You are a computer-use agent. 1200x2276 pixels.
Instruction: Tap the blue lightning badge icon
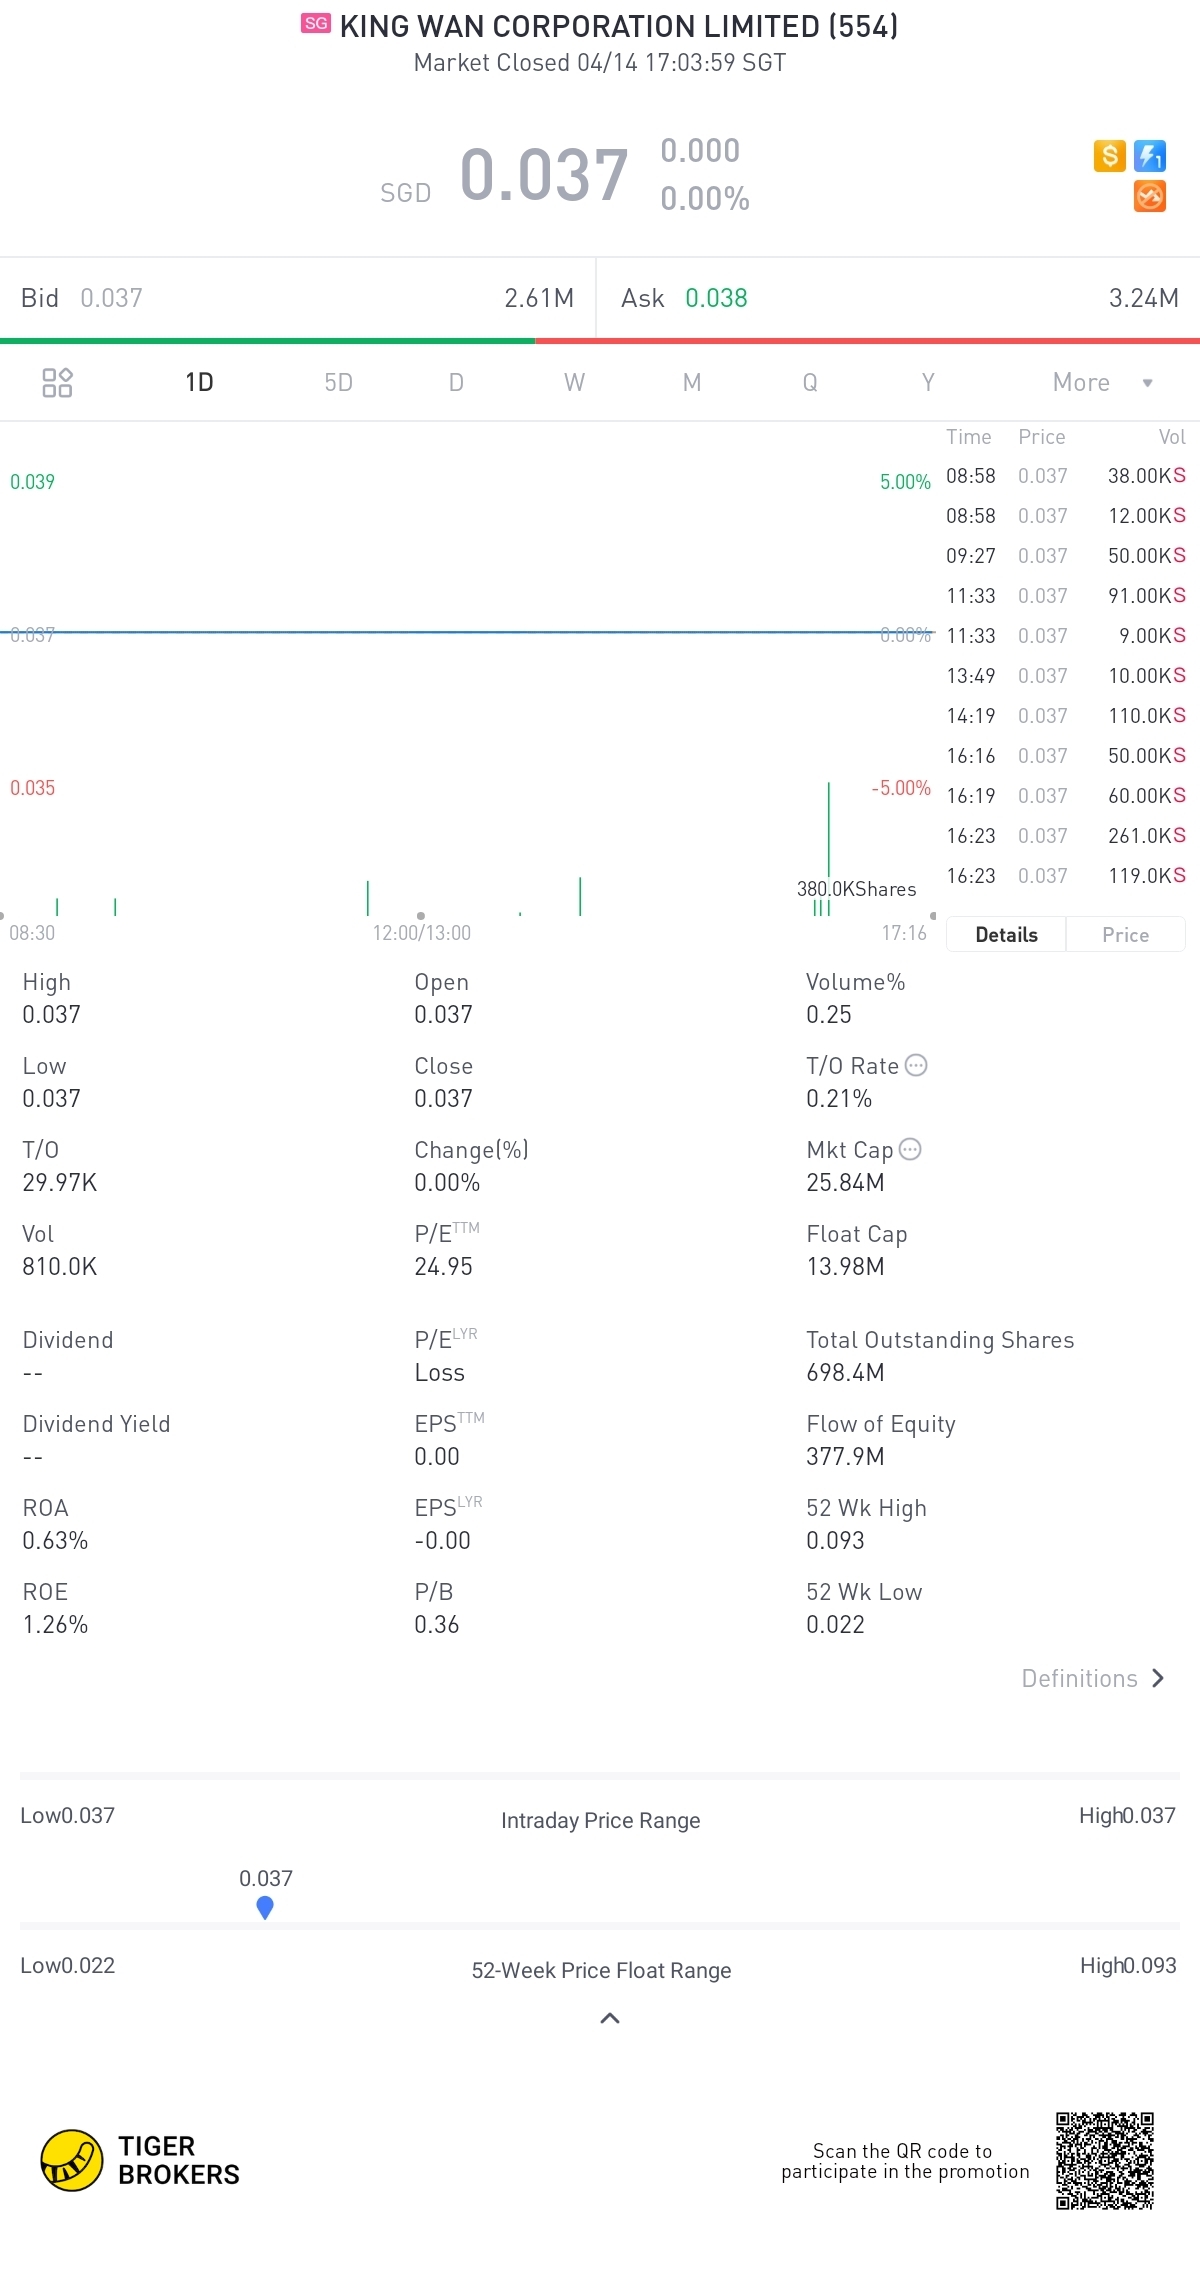coord(1149,156)
